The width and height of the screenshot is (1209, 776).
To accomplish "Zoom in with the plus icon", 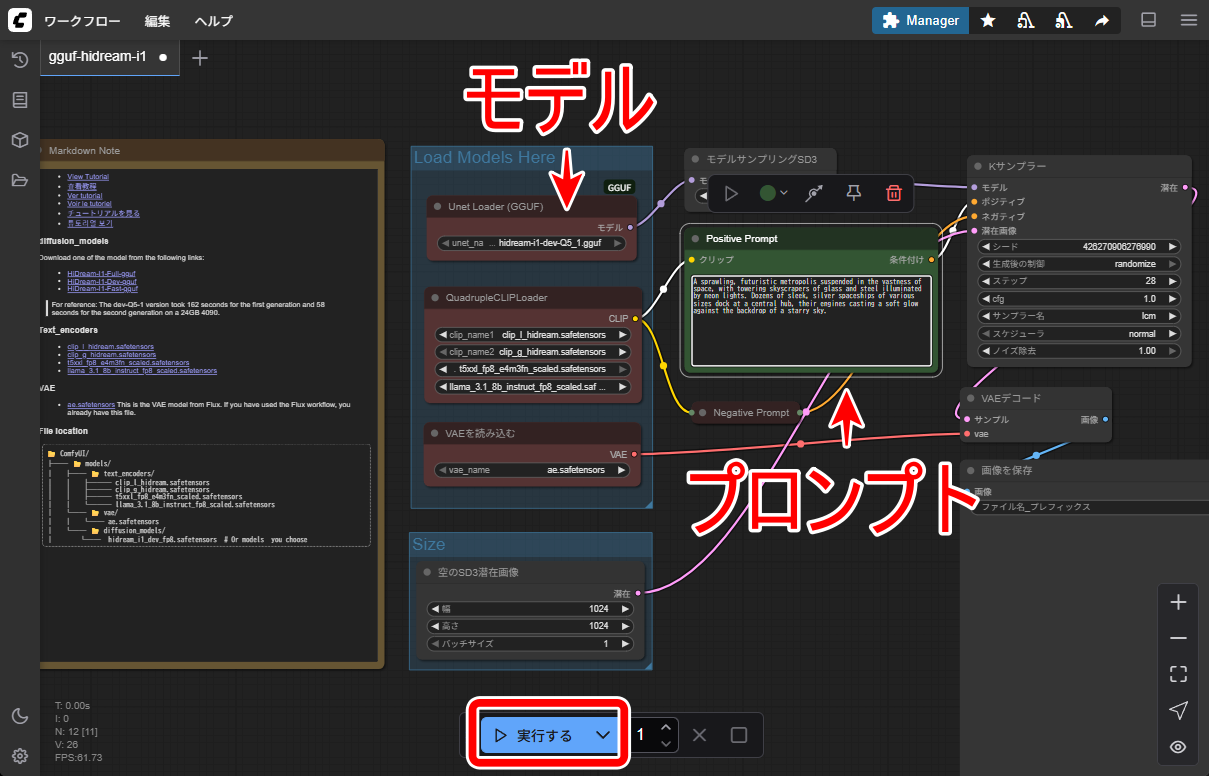I will tap(1178, 602).
